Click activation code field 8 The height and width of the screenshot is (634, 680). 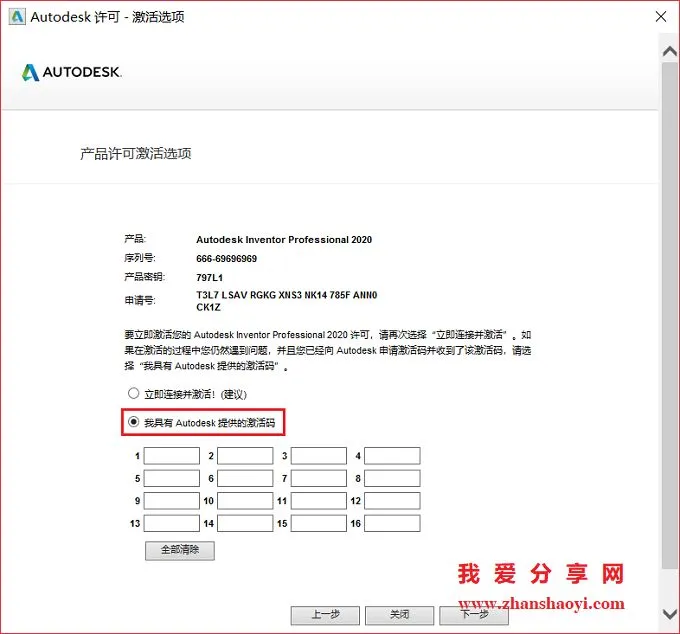tap(392, 478)
